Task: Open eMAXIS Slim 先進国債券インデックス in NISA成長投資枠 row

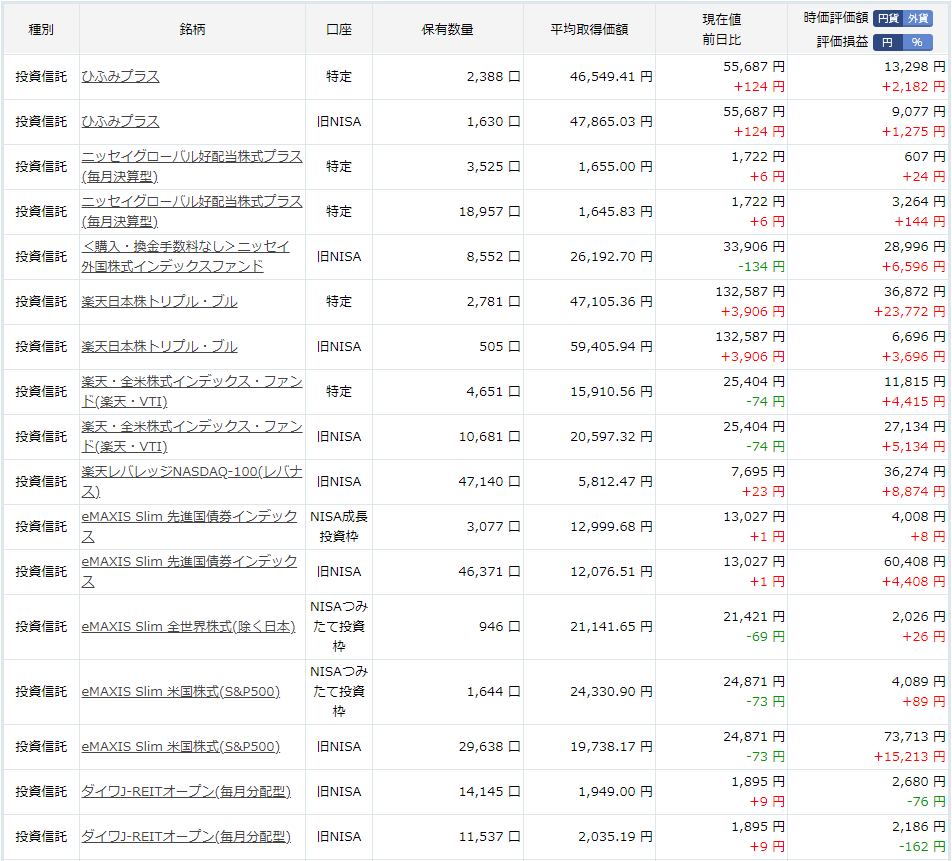Action: (189, 526)
